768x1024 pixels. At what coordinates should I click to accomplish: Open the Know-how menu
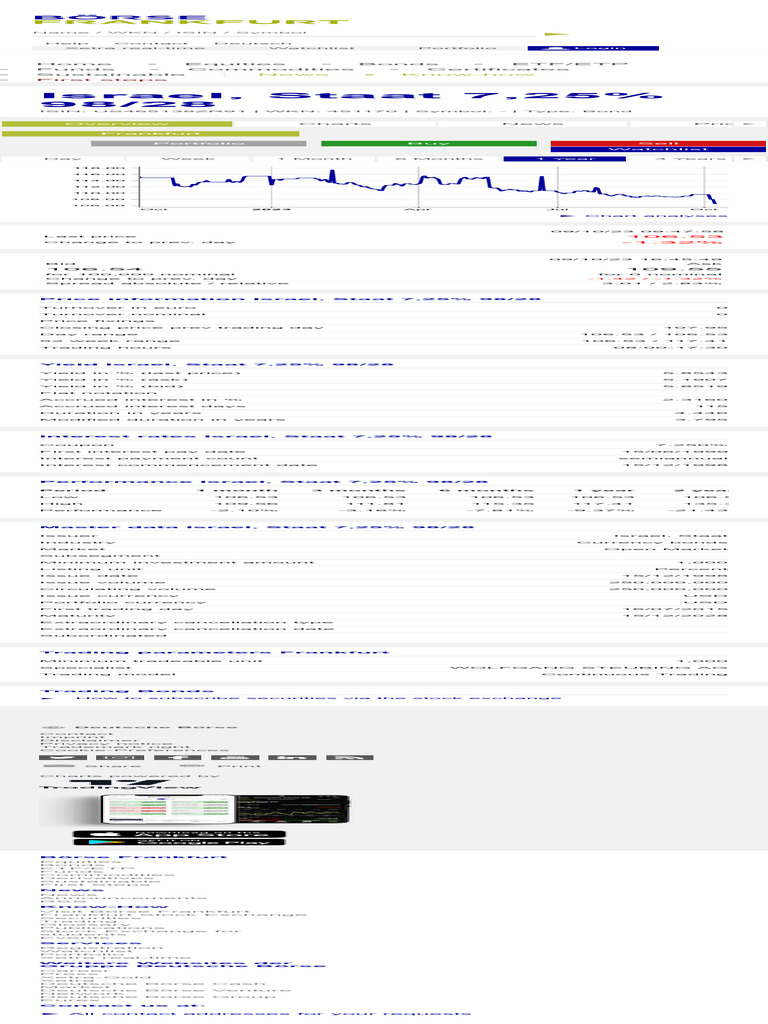pos(468,74)
